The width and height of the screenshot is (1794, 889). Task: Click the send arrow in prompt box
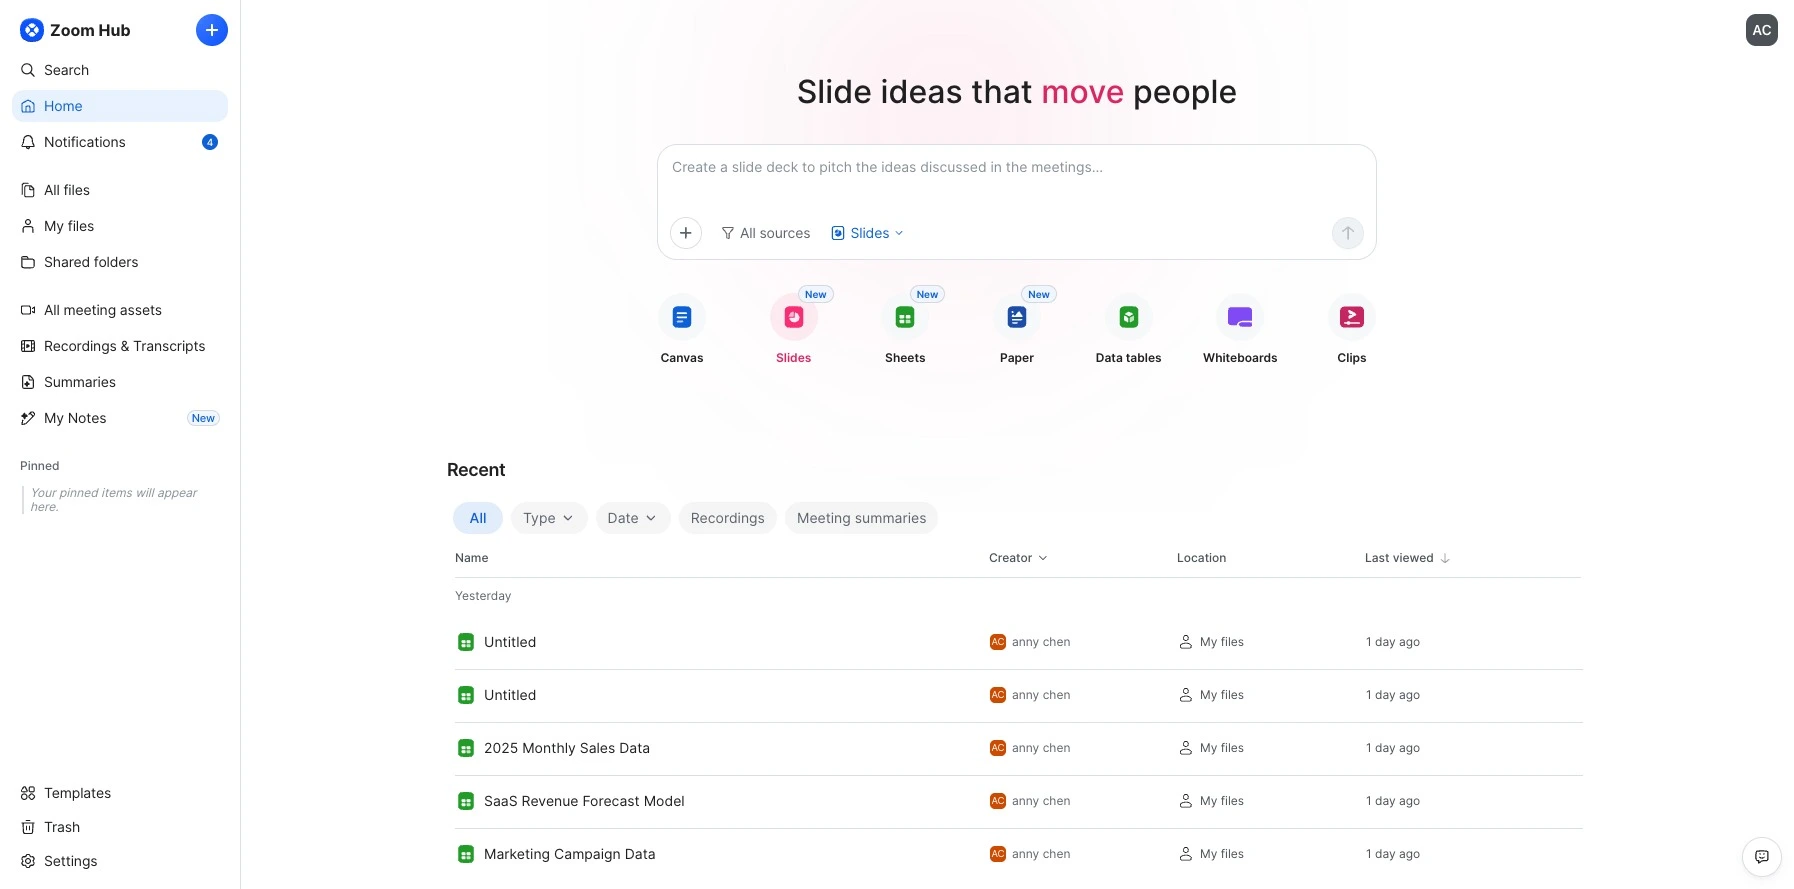(1348, 233)
